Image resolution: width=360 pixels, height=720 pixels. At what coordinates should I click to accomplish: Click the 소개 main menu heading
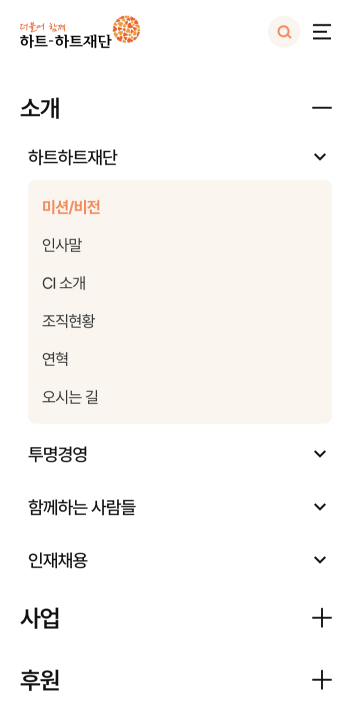40,109
